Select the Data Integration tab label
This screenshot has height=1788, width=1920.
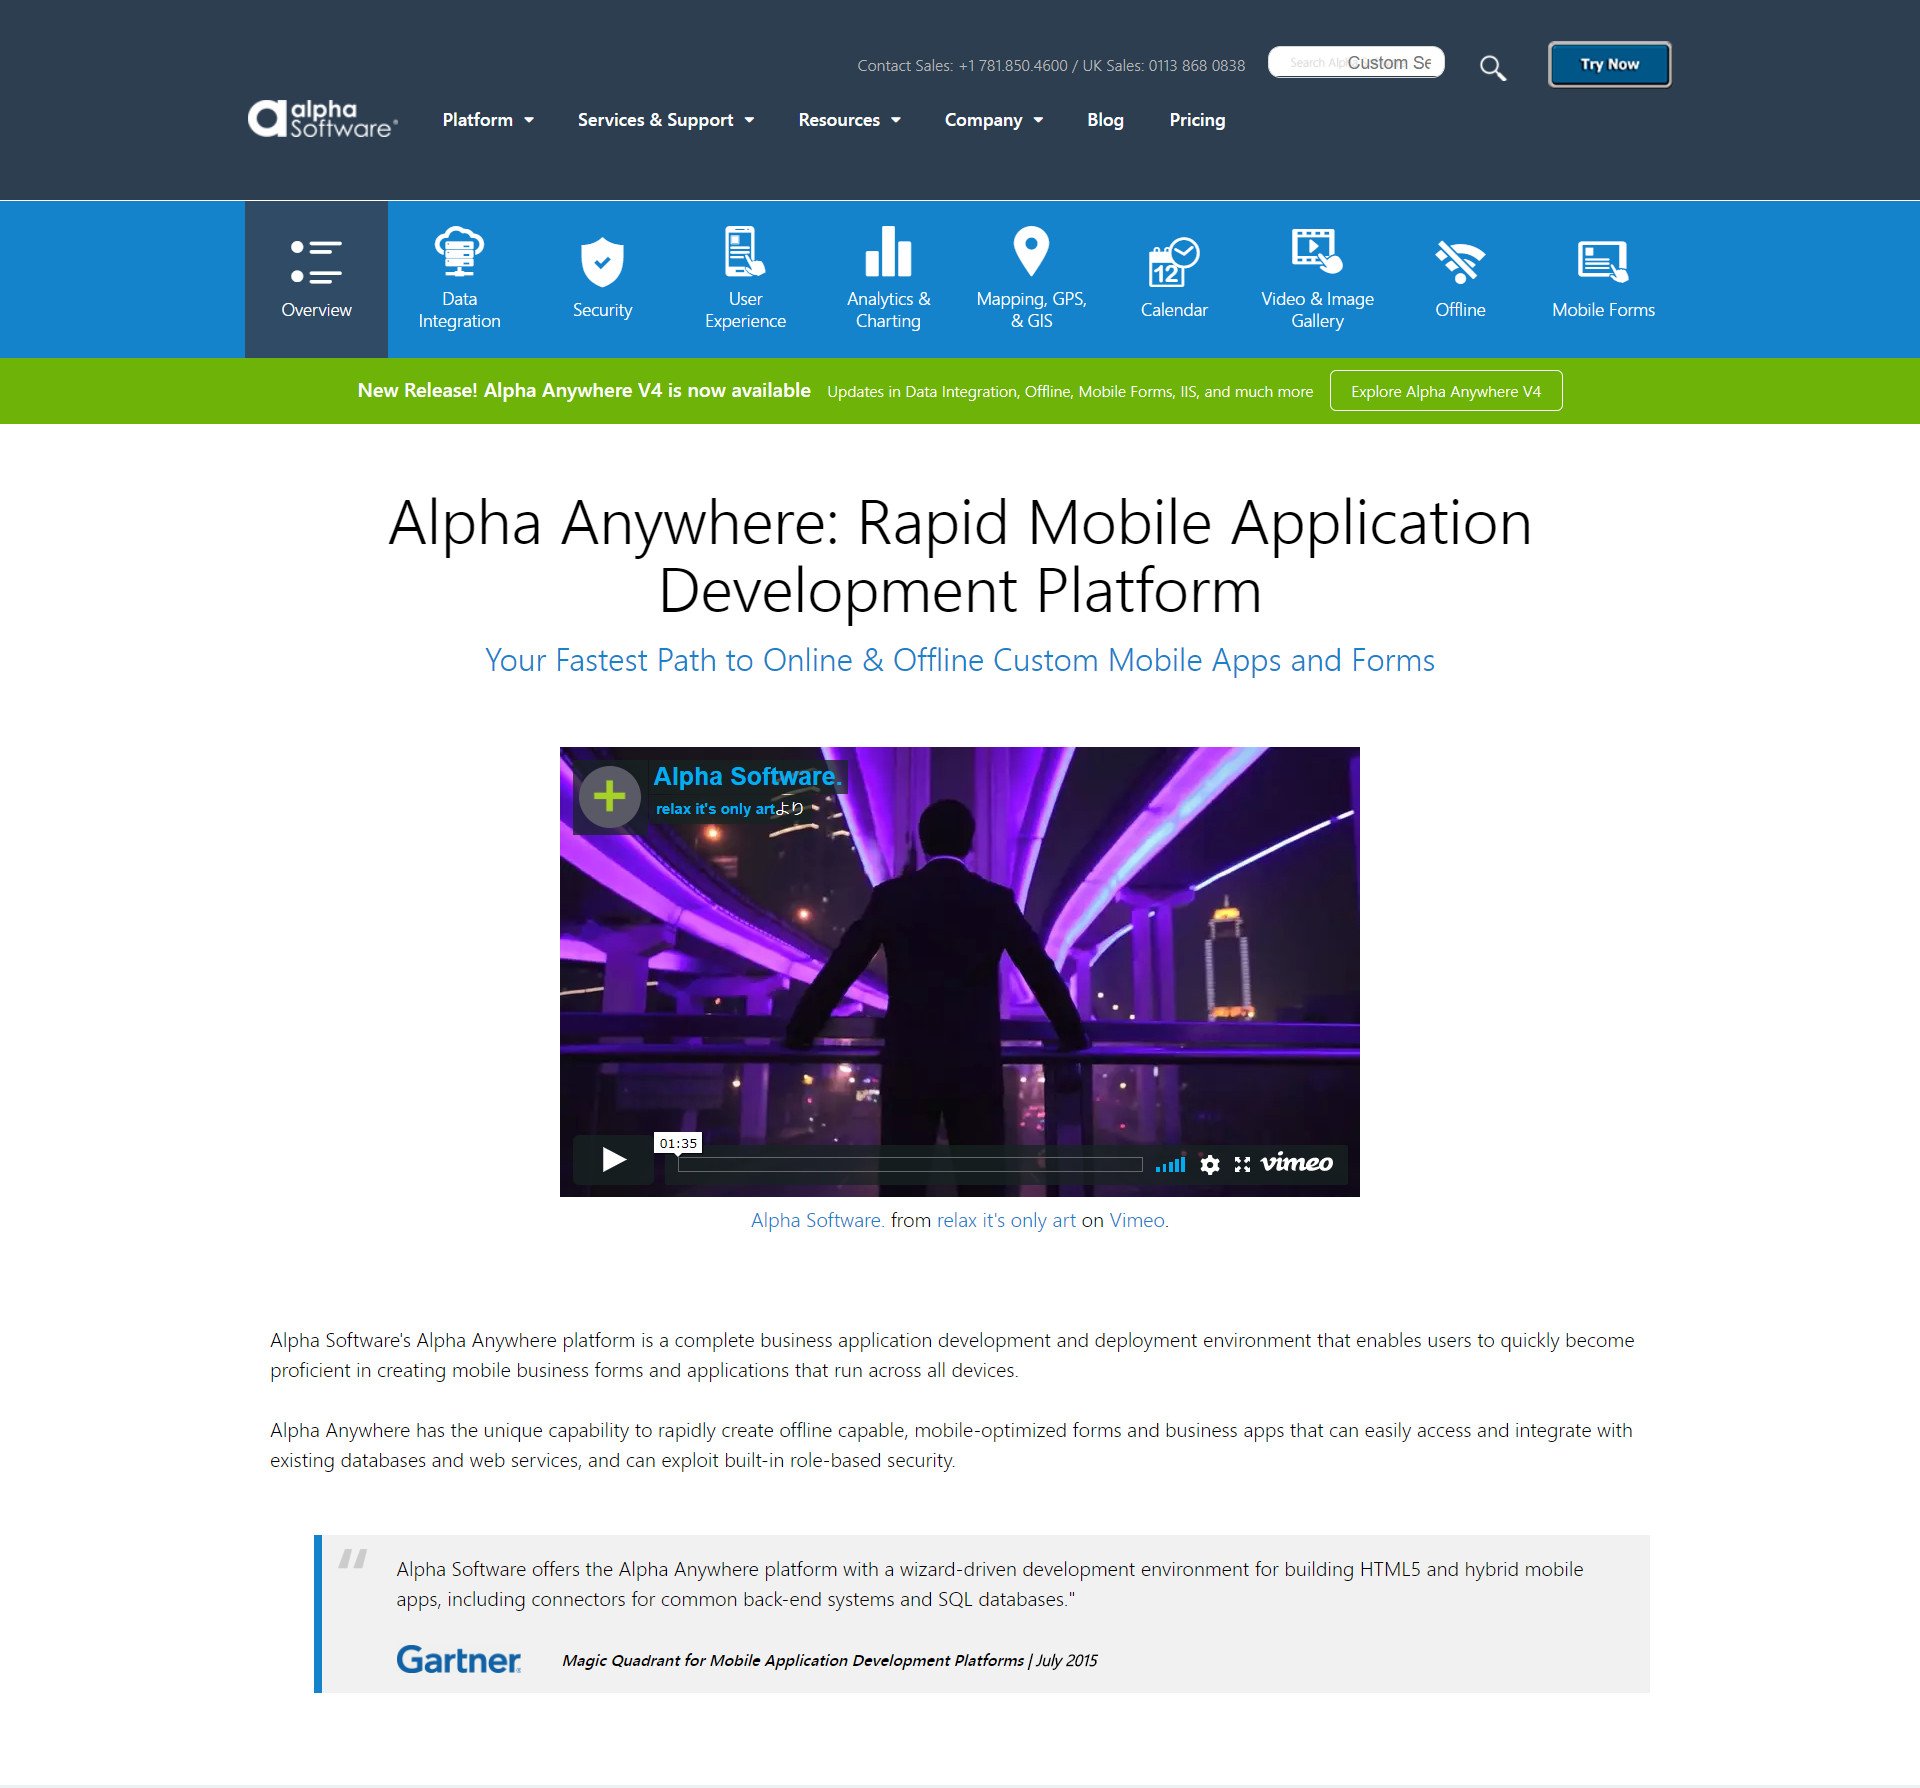459,310
